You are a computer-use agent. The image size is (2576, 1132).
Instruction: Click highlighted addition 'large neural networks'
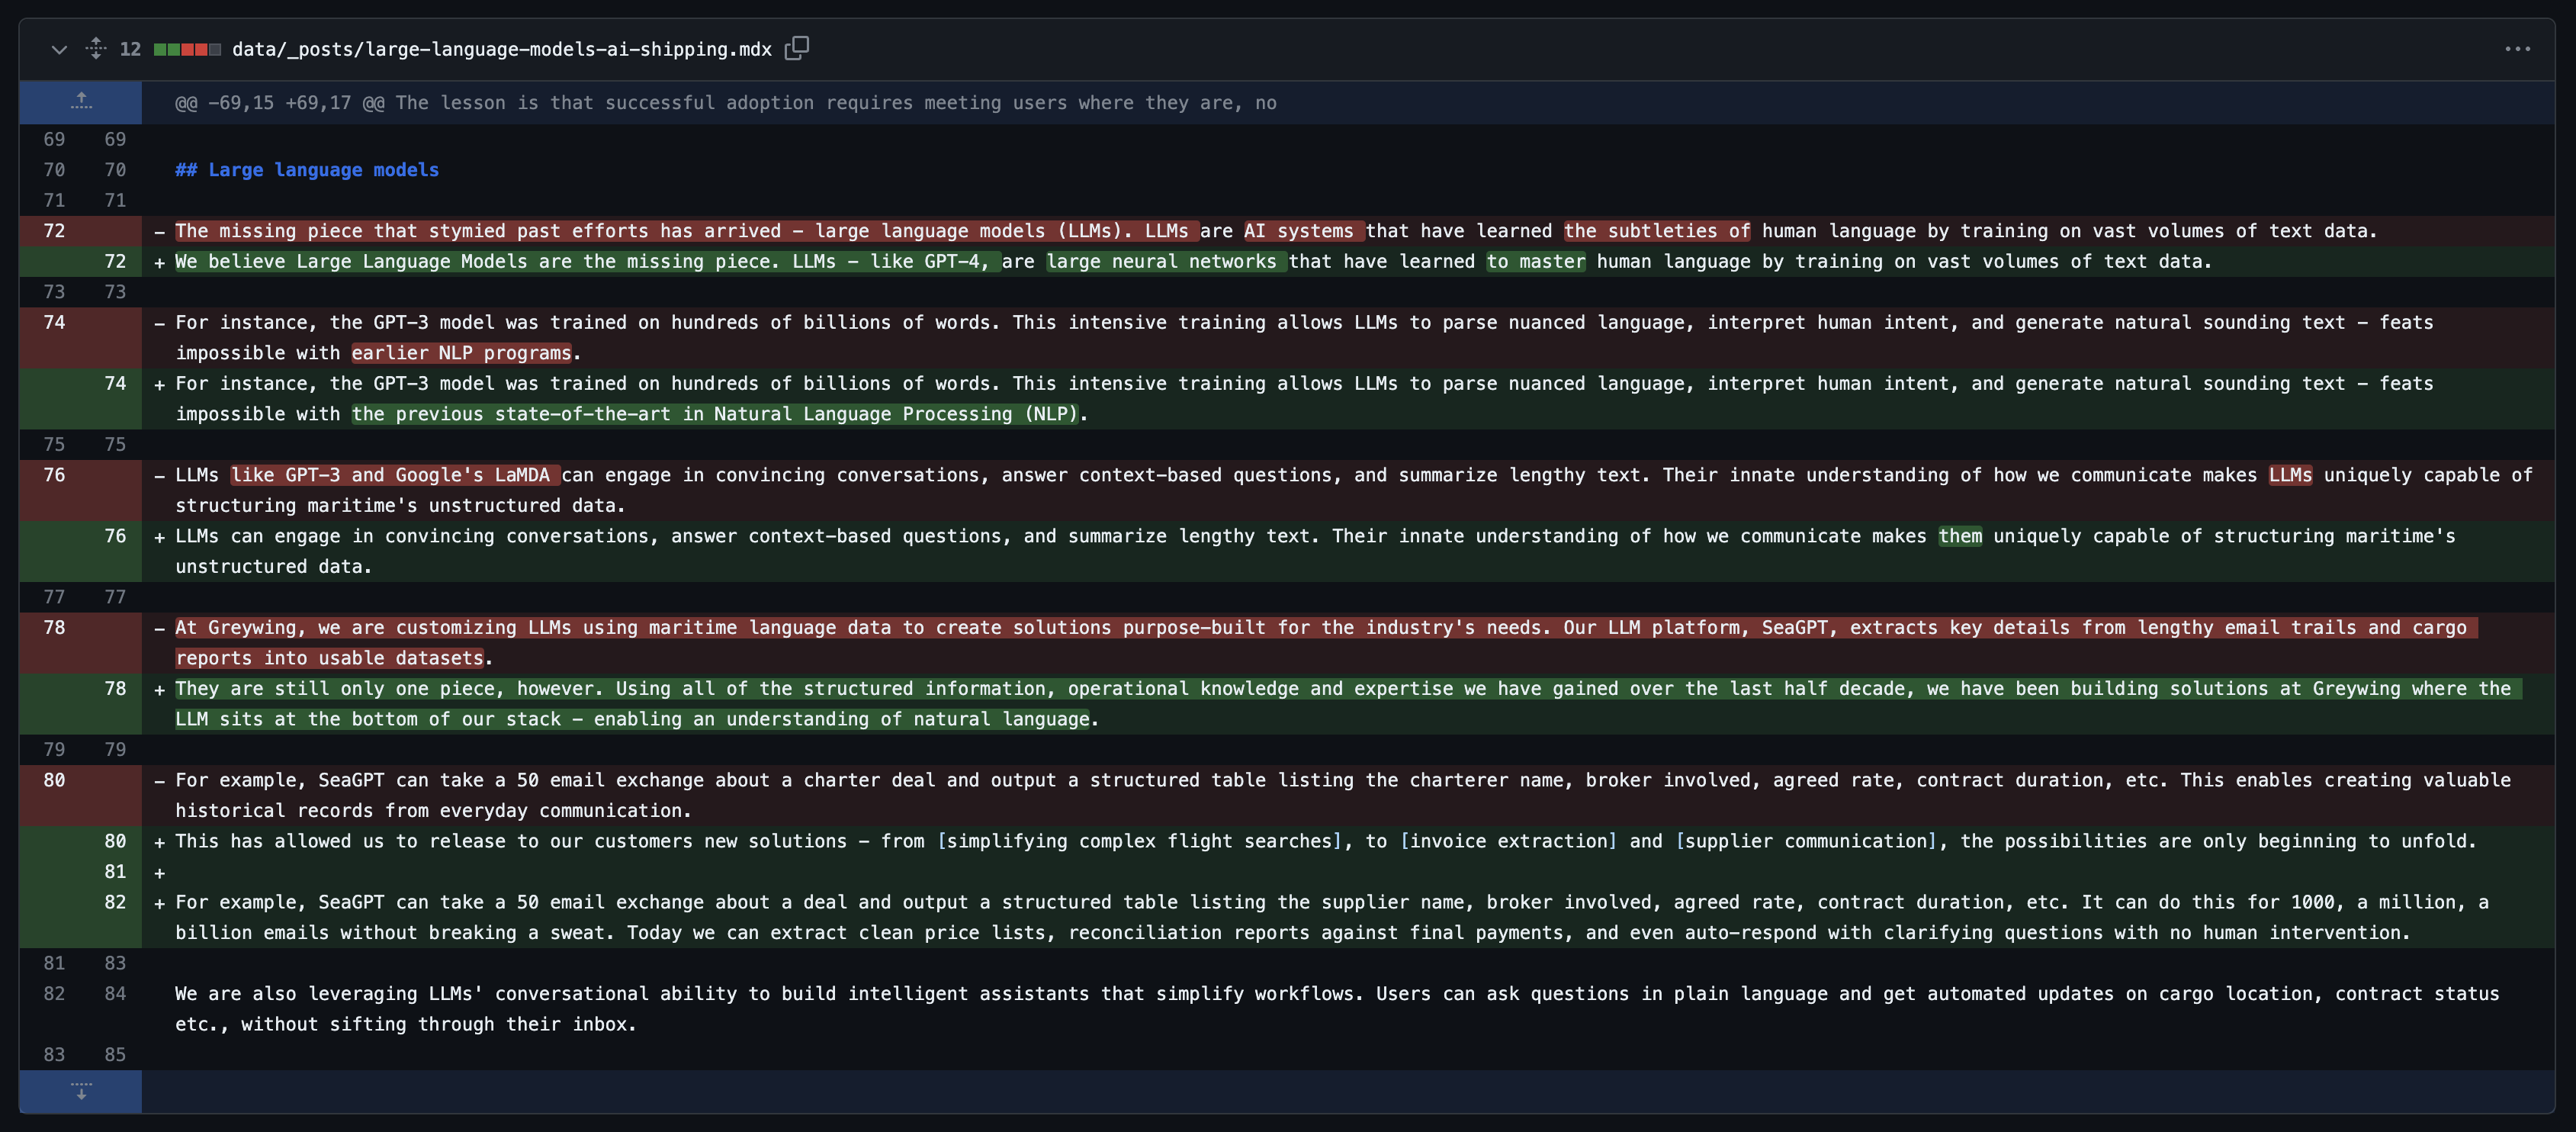coord(1166,262)
